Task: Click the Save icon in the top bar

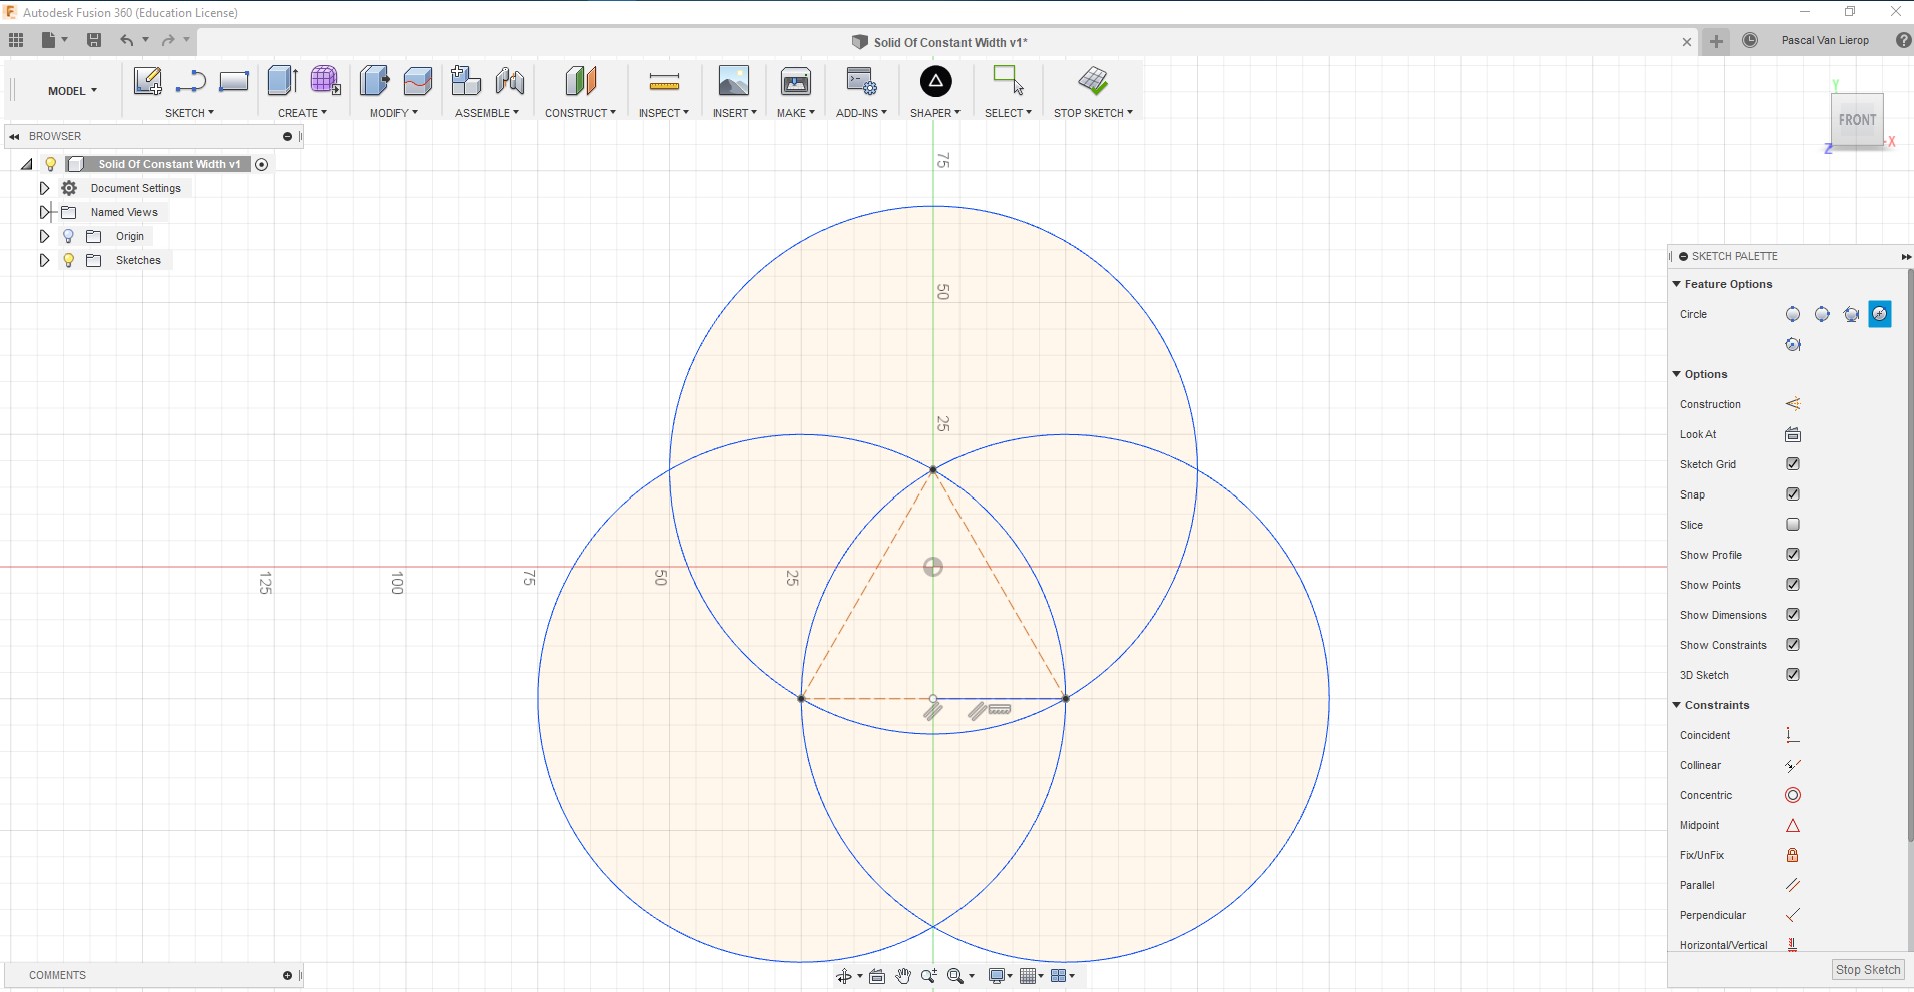Action: [x=94, y=40]
